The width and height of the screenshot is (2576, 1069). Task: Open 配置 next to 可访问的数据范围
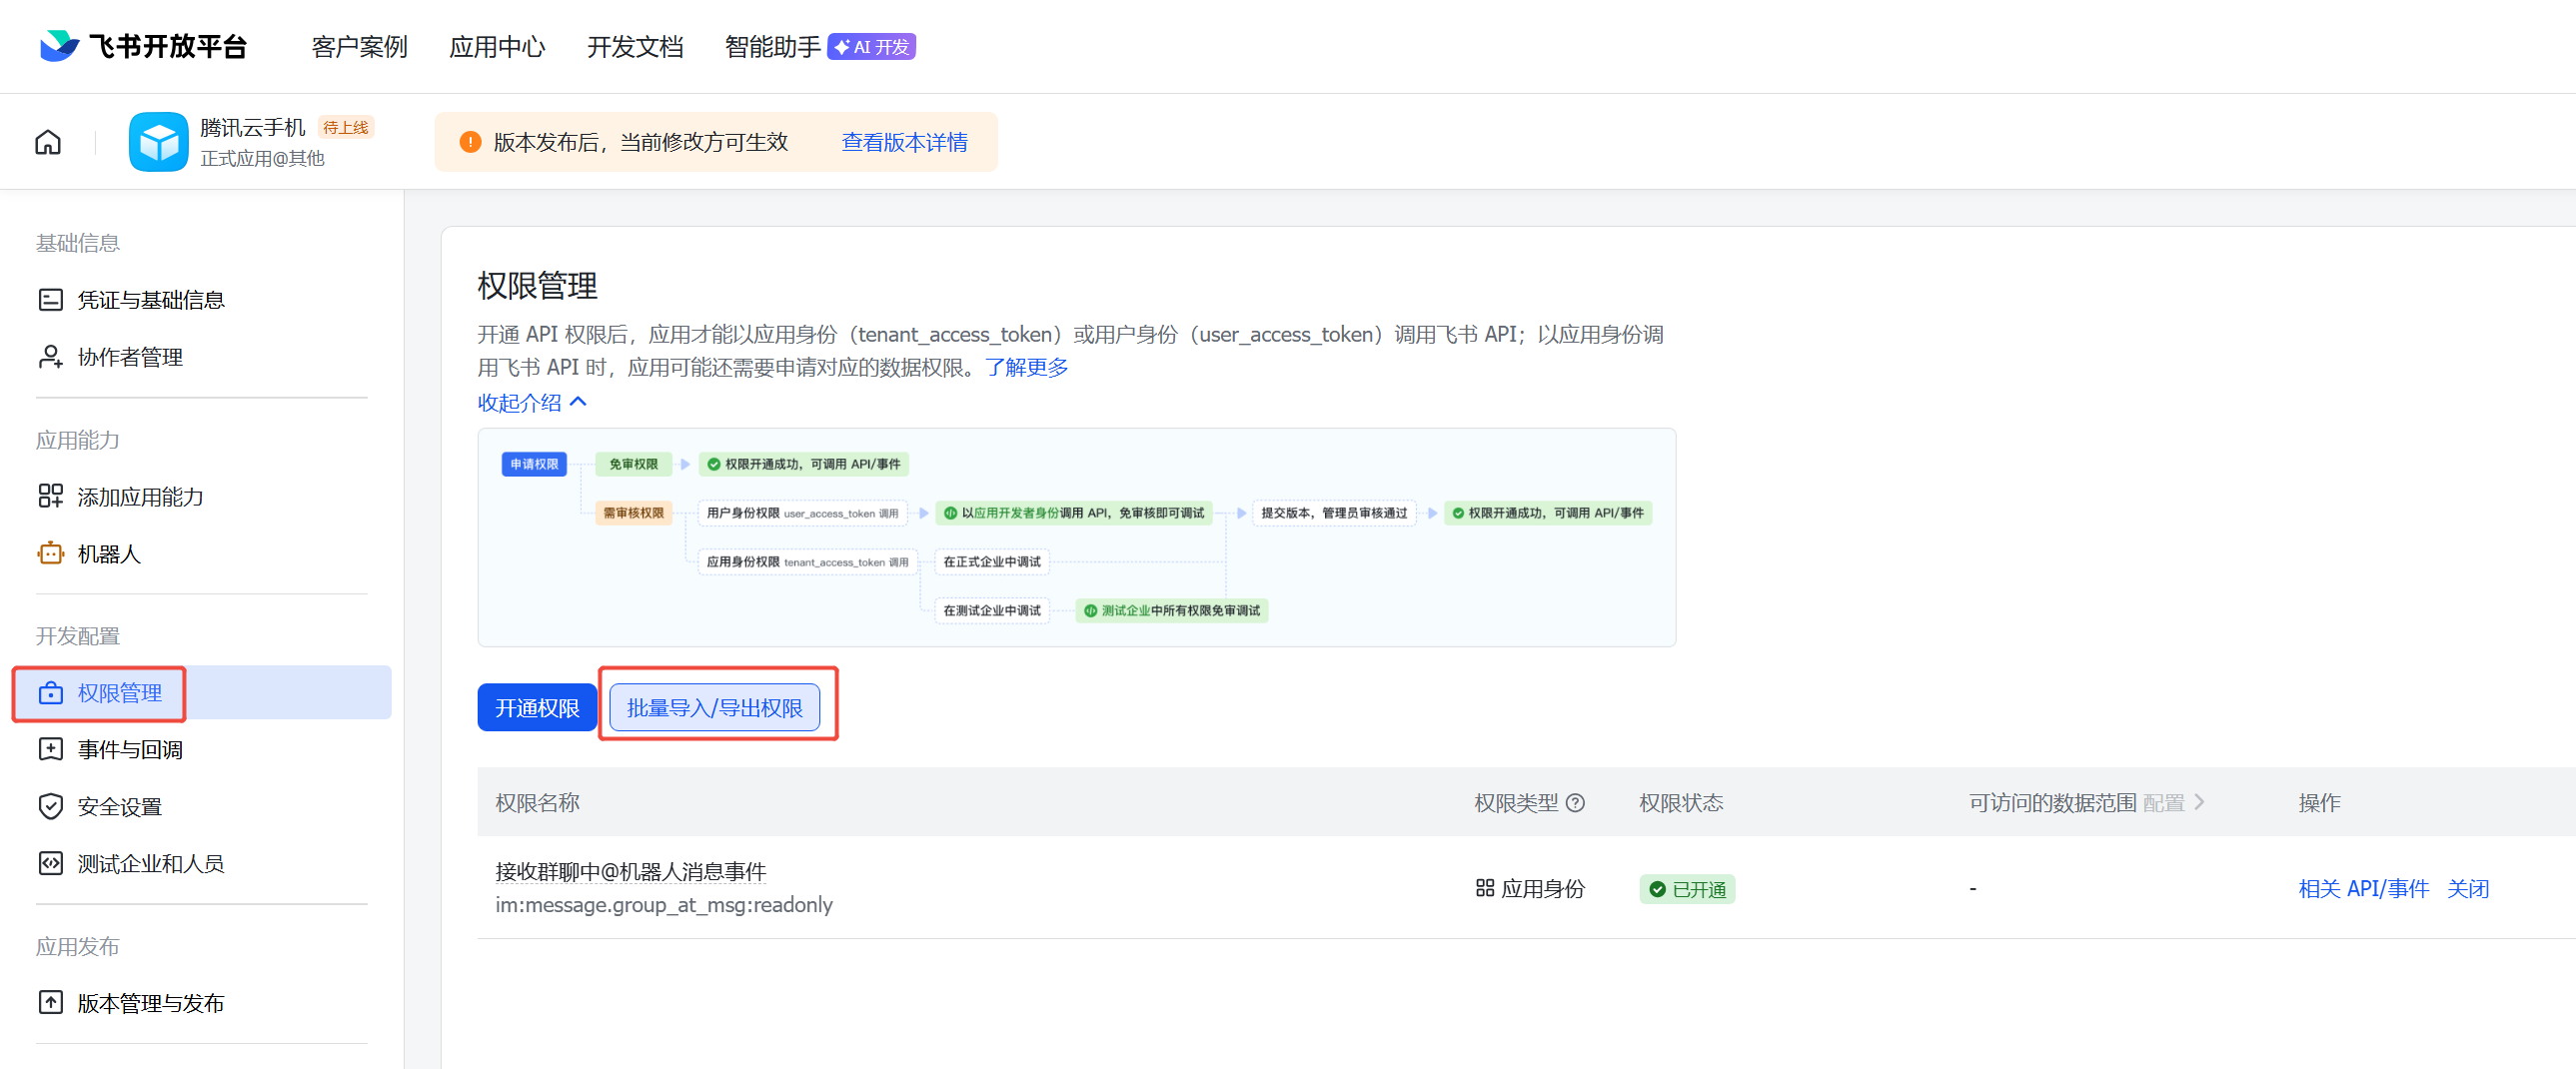2172,803
